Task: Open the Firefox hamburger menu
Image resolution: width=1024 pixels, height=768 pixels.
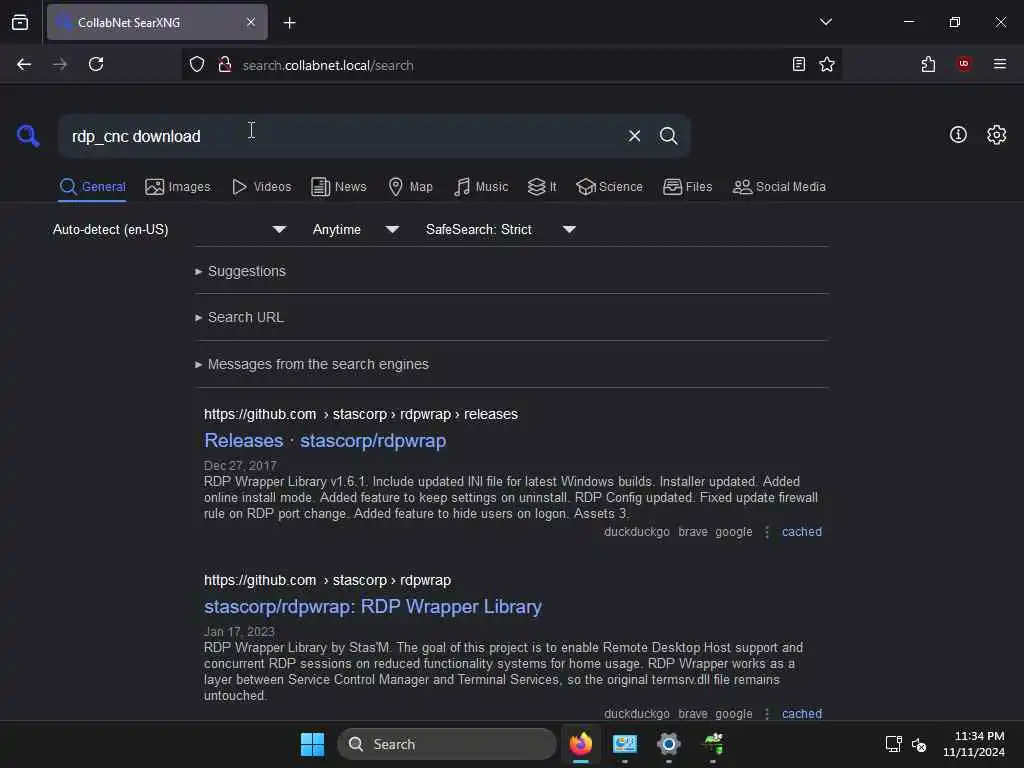Action: point(1000,63)
